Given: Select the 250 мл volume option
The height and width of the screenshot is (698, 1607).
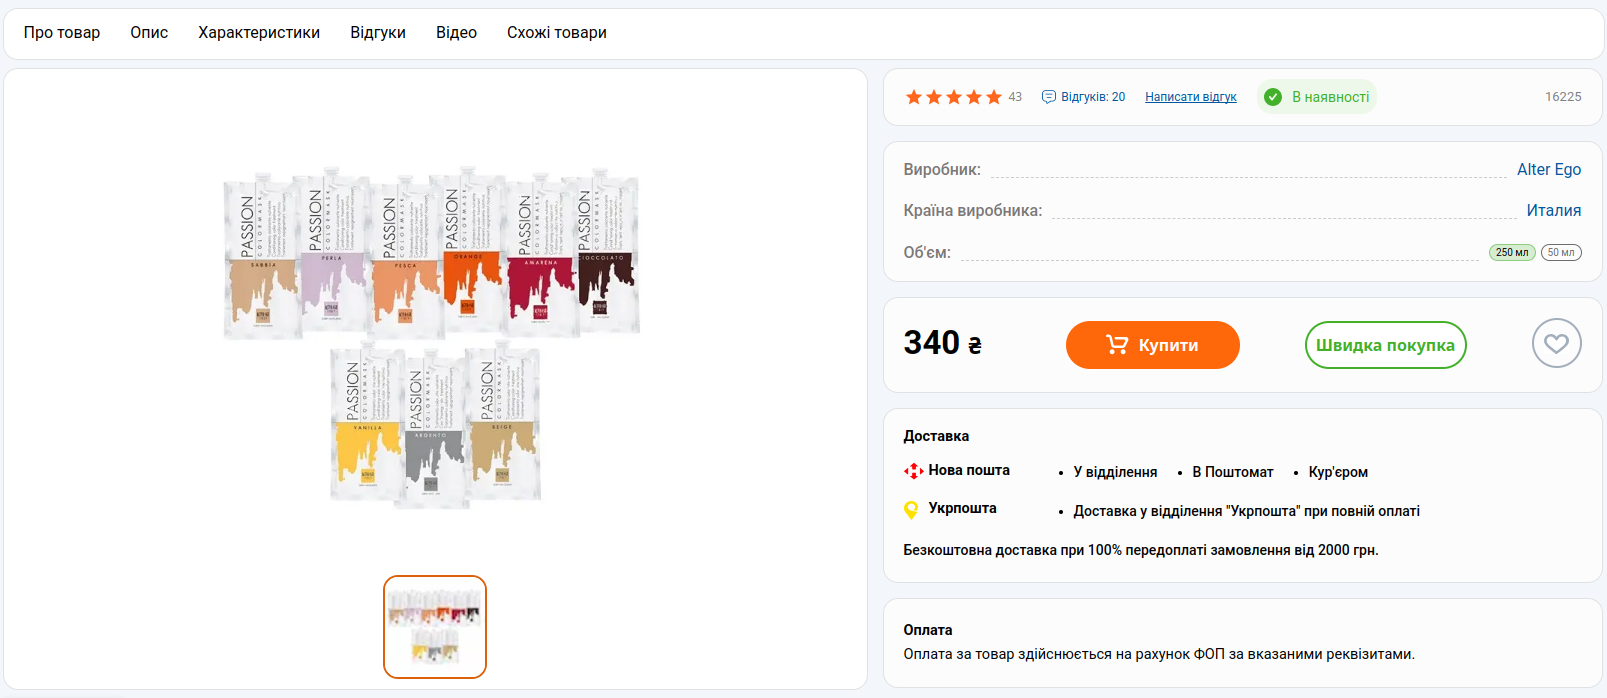Looking at the screenshot, I should (1511, 253).
